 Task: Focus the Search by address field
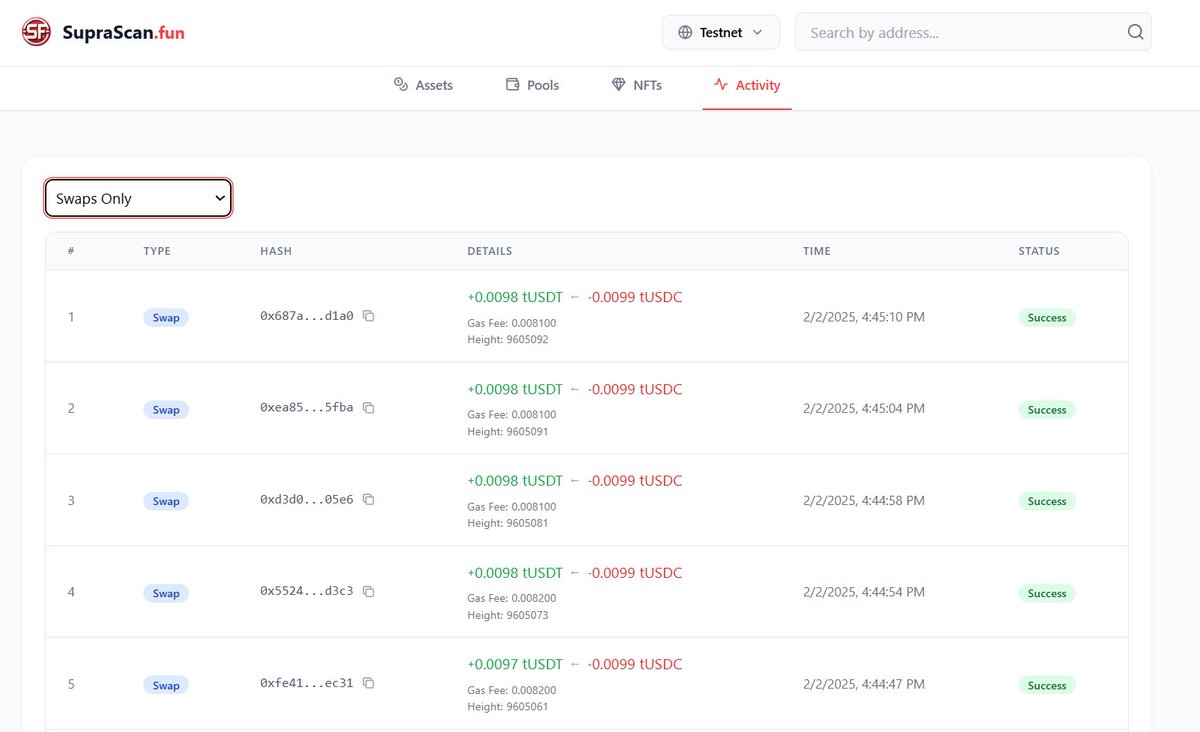pyautogui.click(x=973, y=32)
